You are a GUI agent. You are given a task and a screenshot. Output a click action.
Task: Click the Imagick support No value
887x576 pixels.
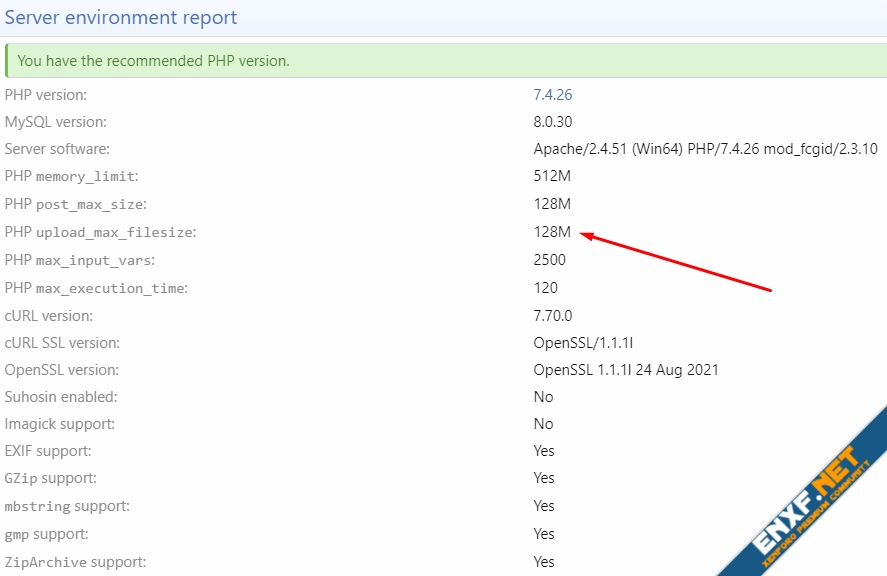click(543, 424)
